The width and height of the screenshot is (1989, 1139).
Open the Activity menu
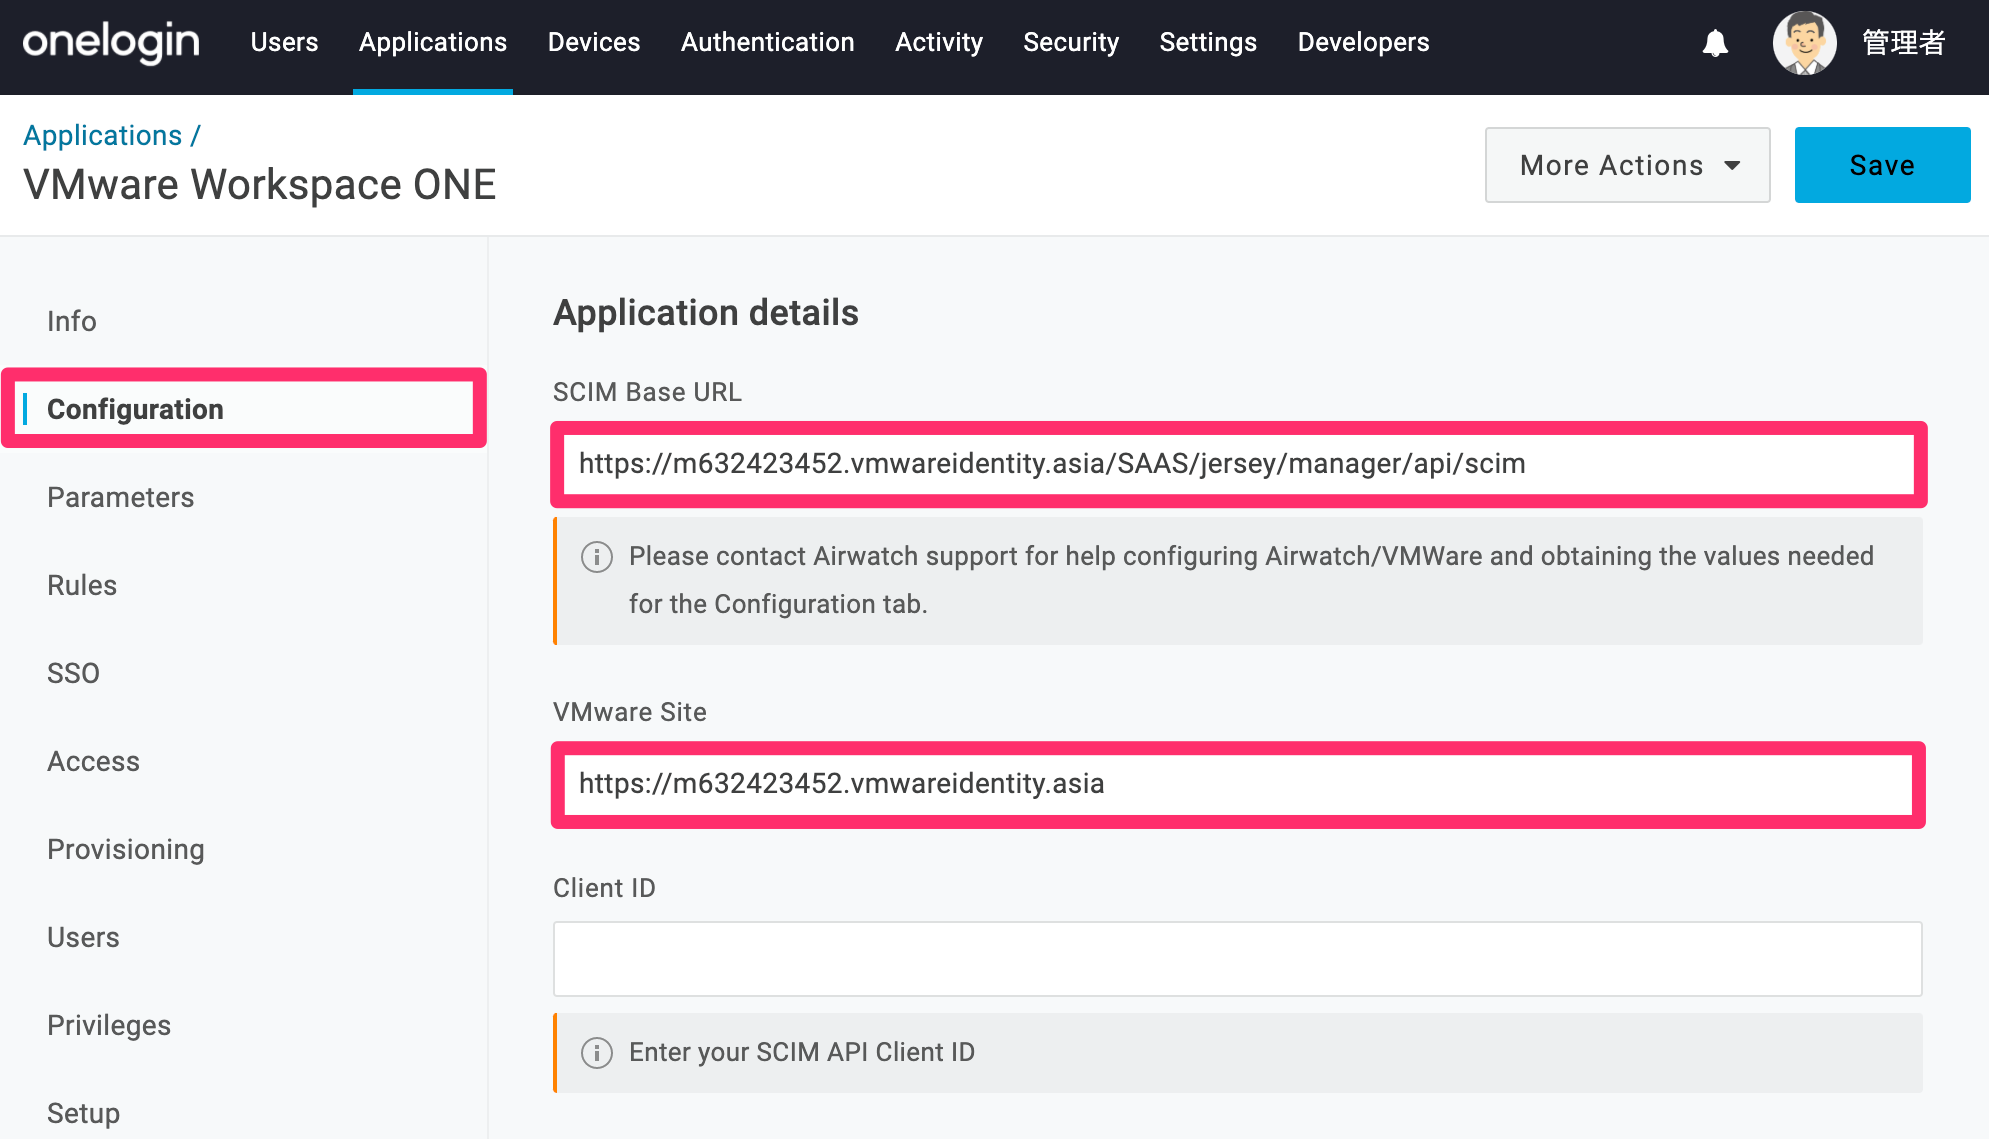click(x=939, y=42)
